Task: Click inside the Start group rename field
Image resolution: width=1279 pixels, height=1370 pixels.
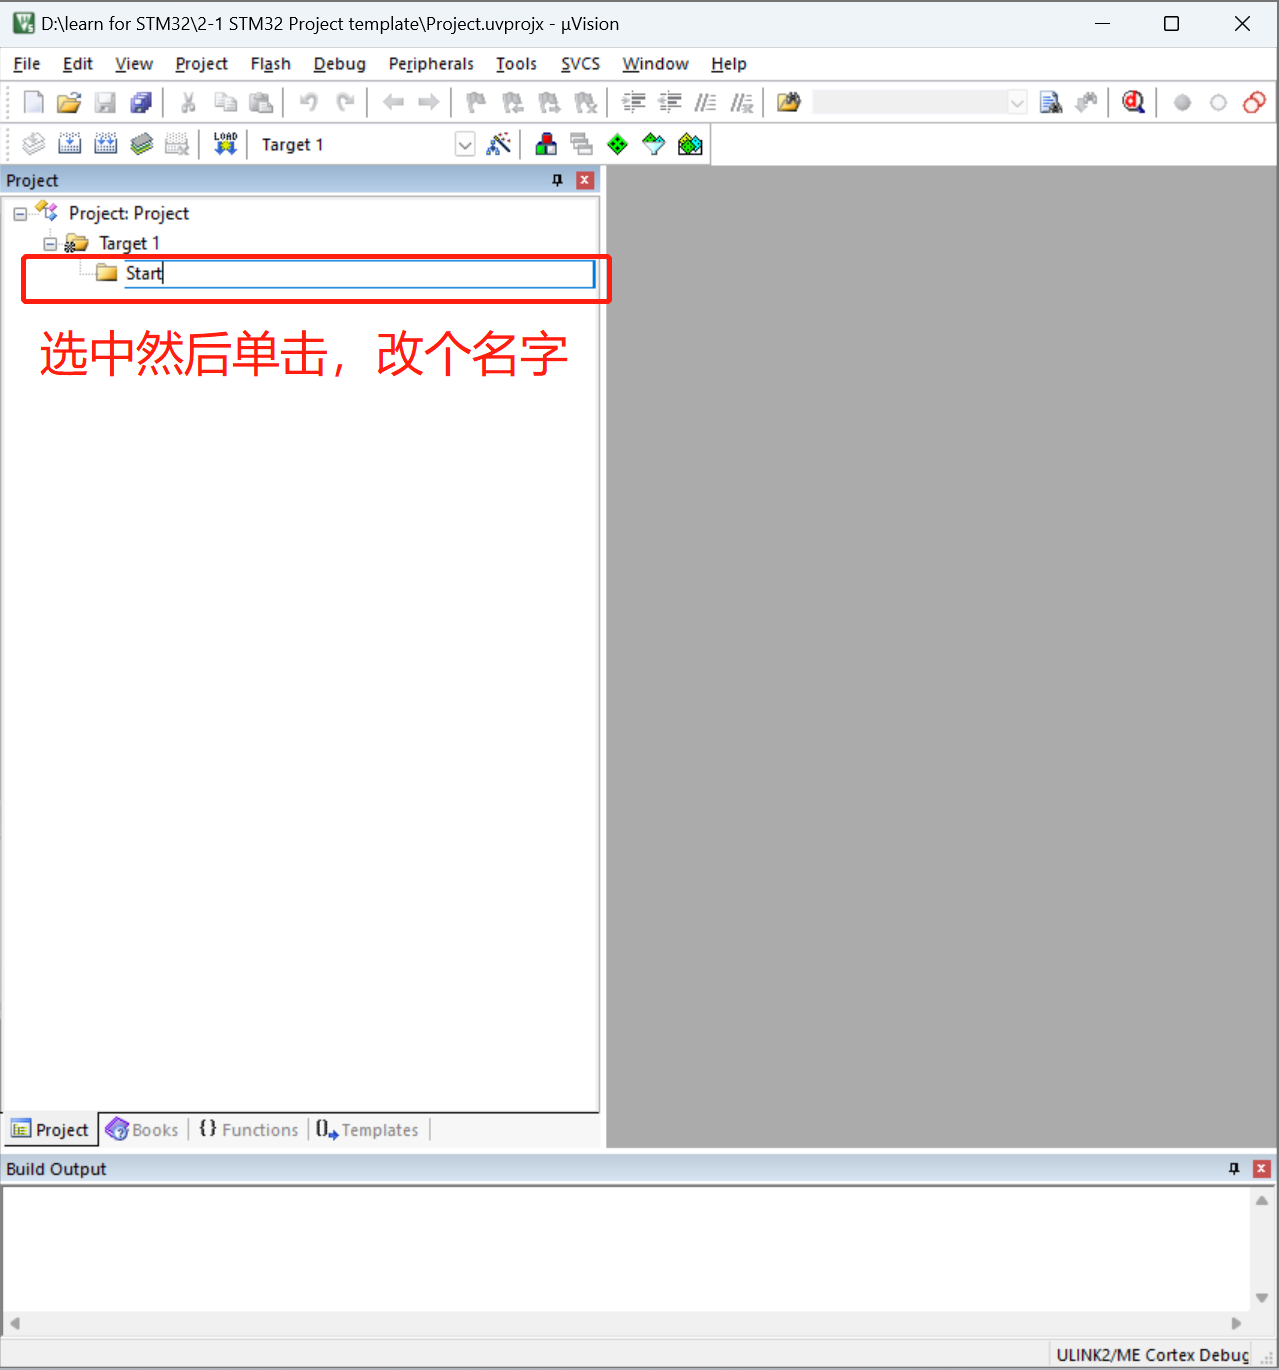Action: [359, 274]
